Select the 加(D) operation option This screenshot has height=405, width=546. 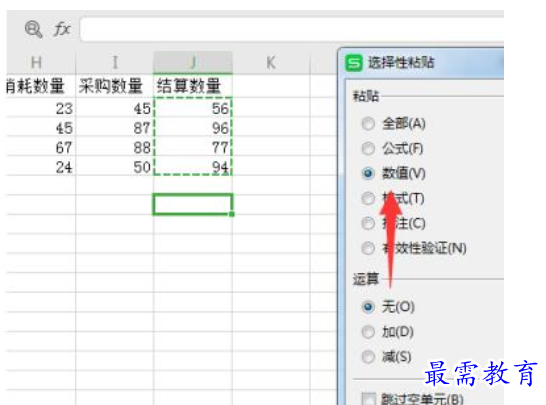click(388, 332)
